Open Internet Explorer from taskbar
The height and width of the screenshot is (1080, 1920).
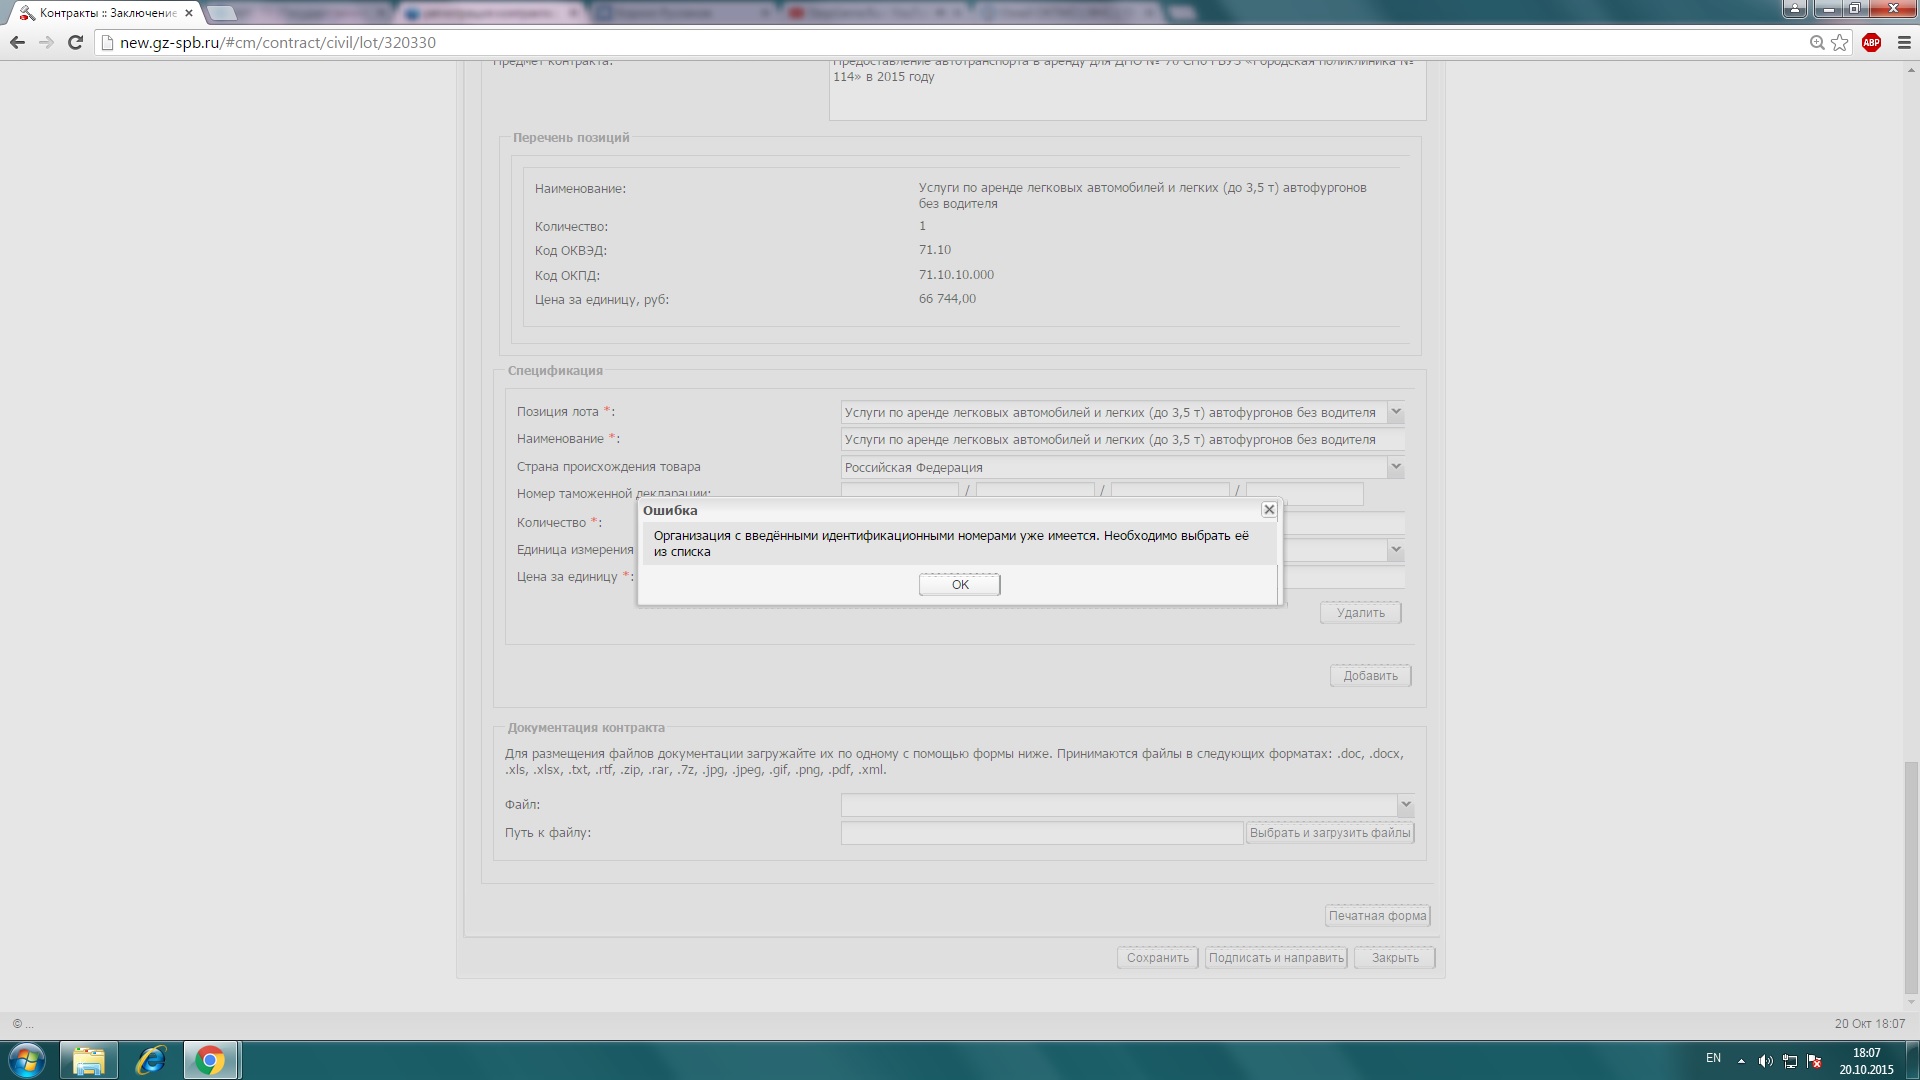pos(150,1060)
